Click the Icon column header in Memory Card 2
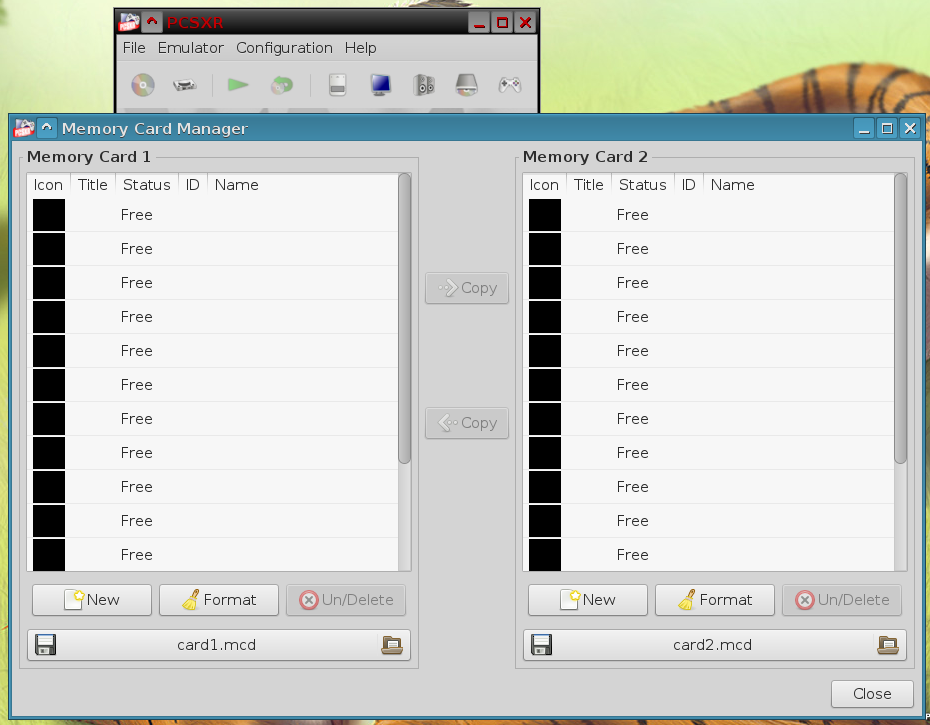Viewport: 930px width, 725px height. 544,185
